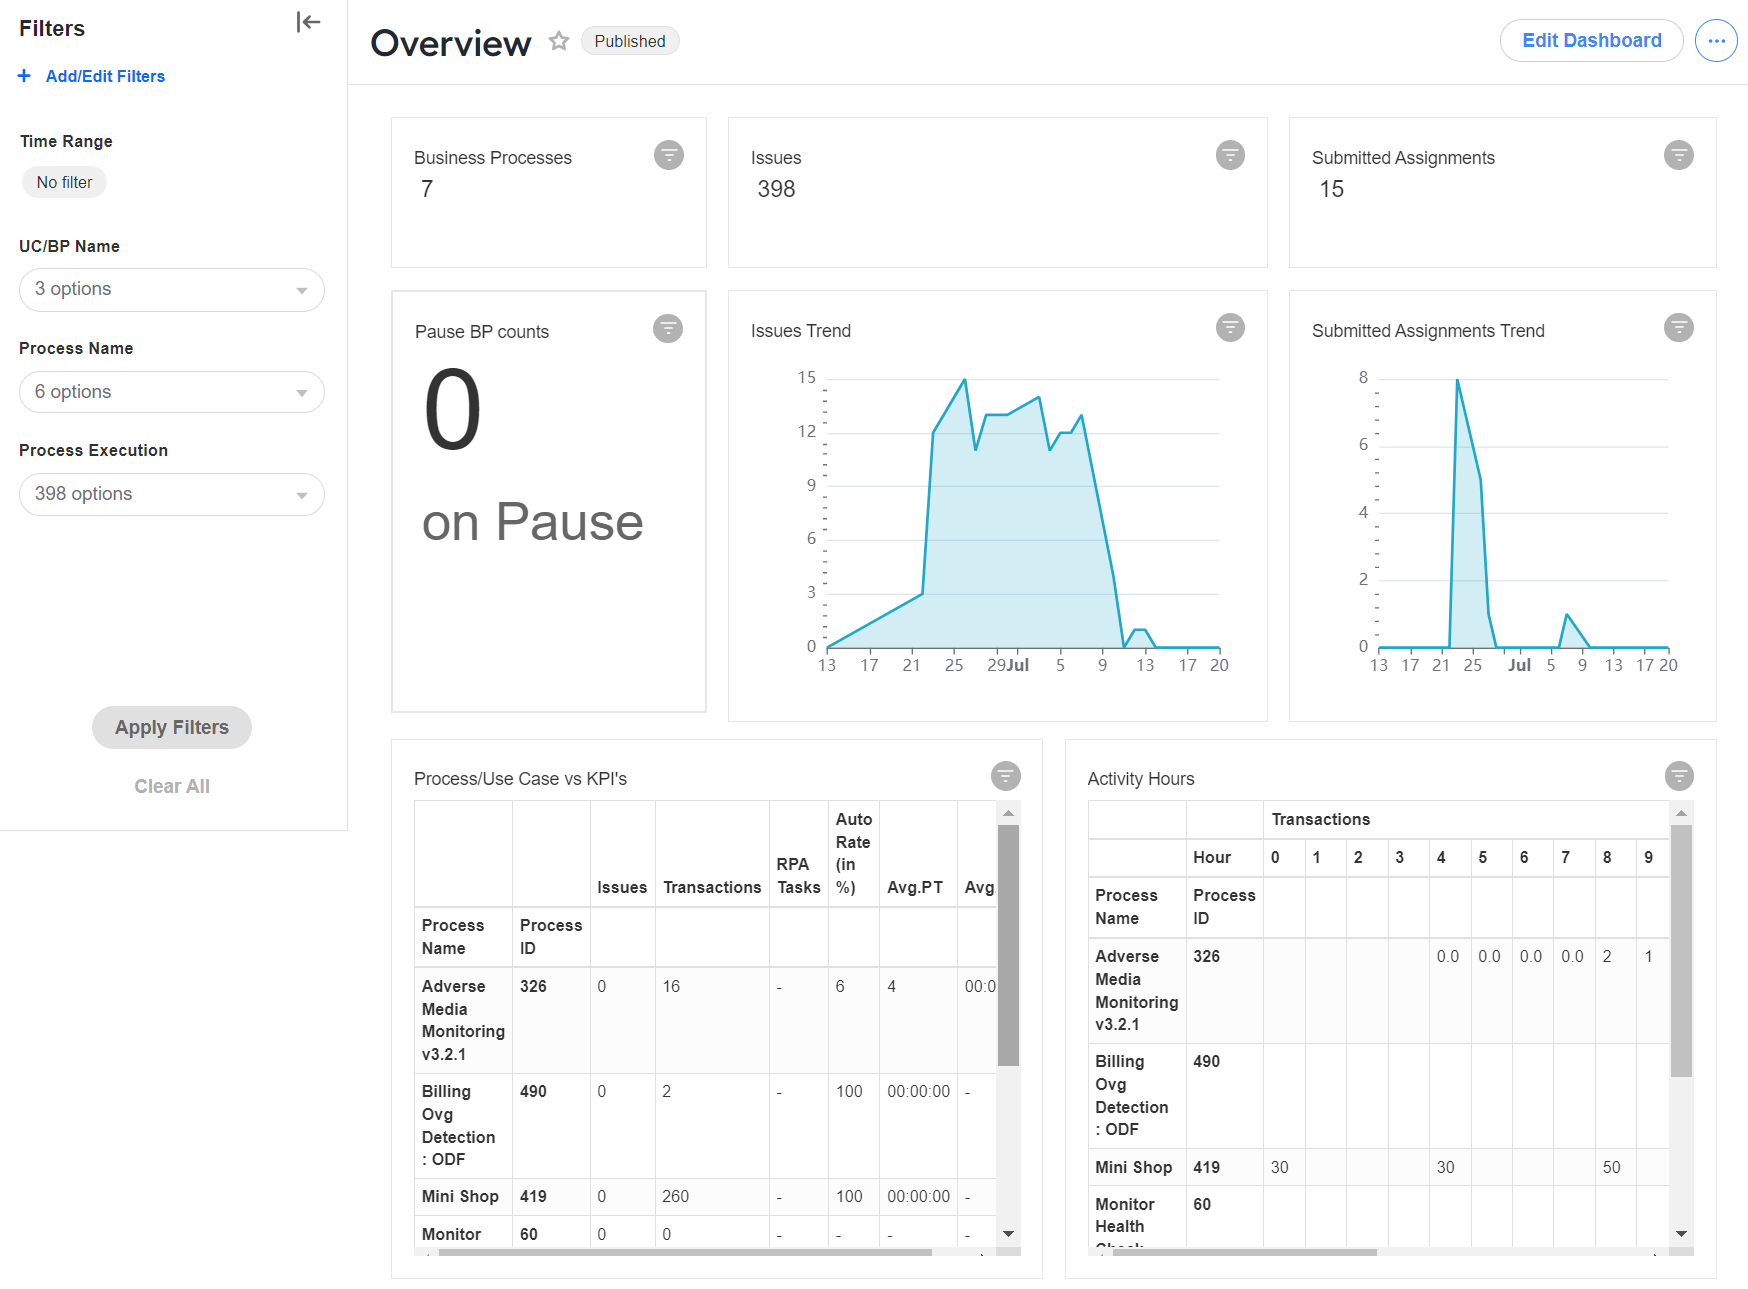
Task: Open filter icon on Process/Use Case vs KPI's
Action: coord(1006,775)
